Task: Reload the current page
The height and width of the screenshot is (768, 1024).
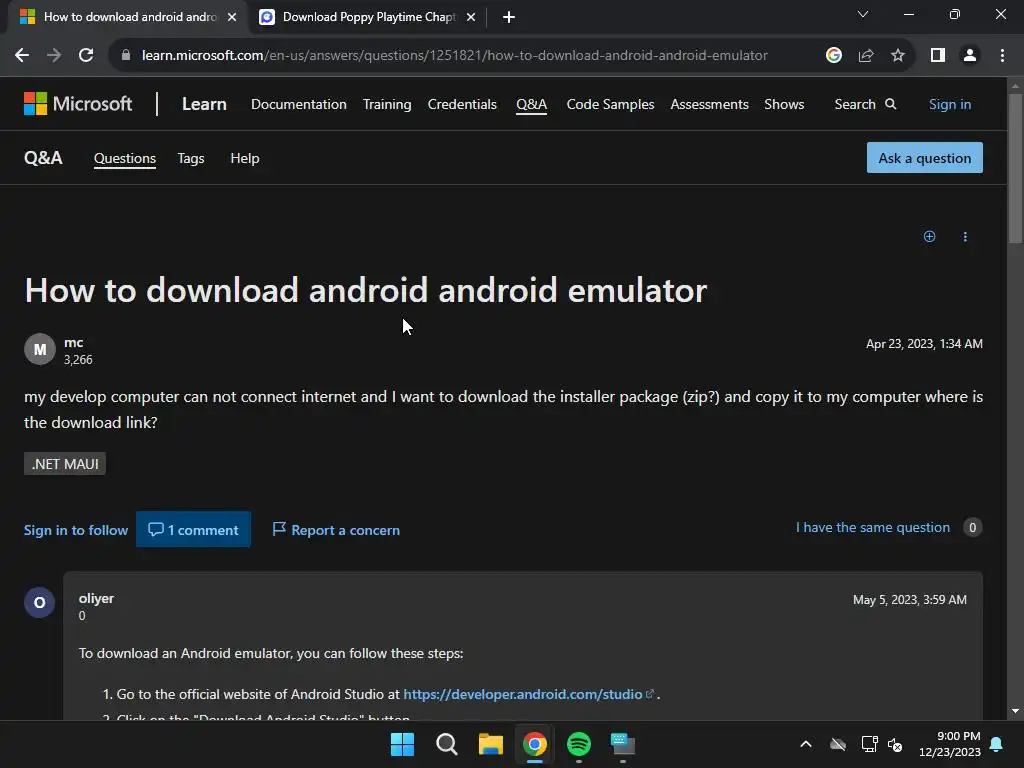Action: tap(86, 56)
